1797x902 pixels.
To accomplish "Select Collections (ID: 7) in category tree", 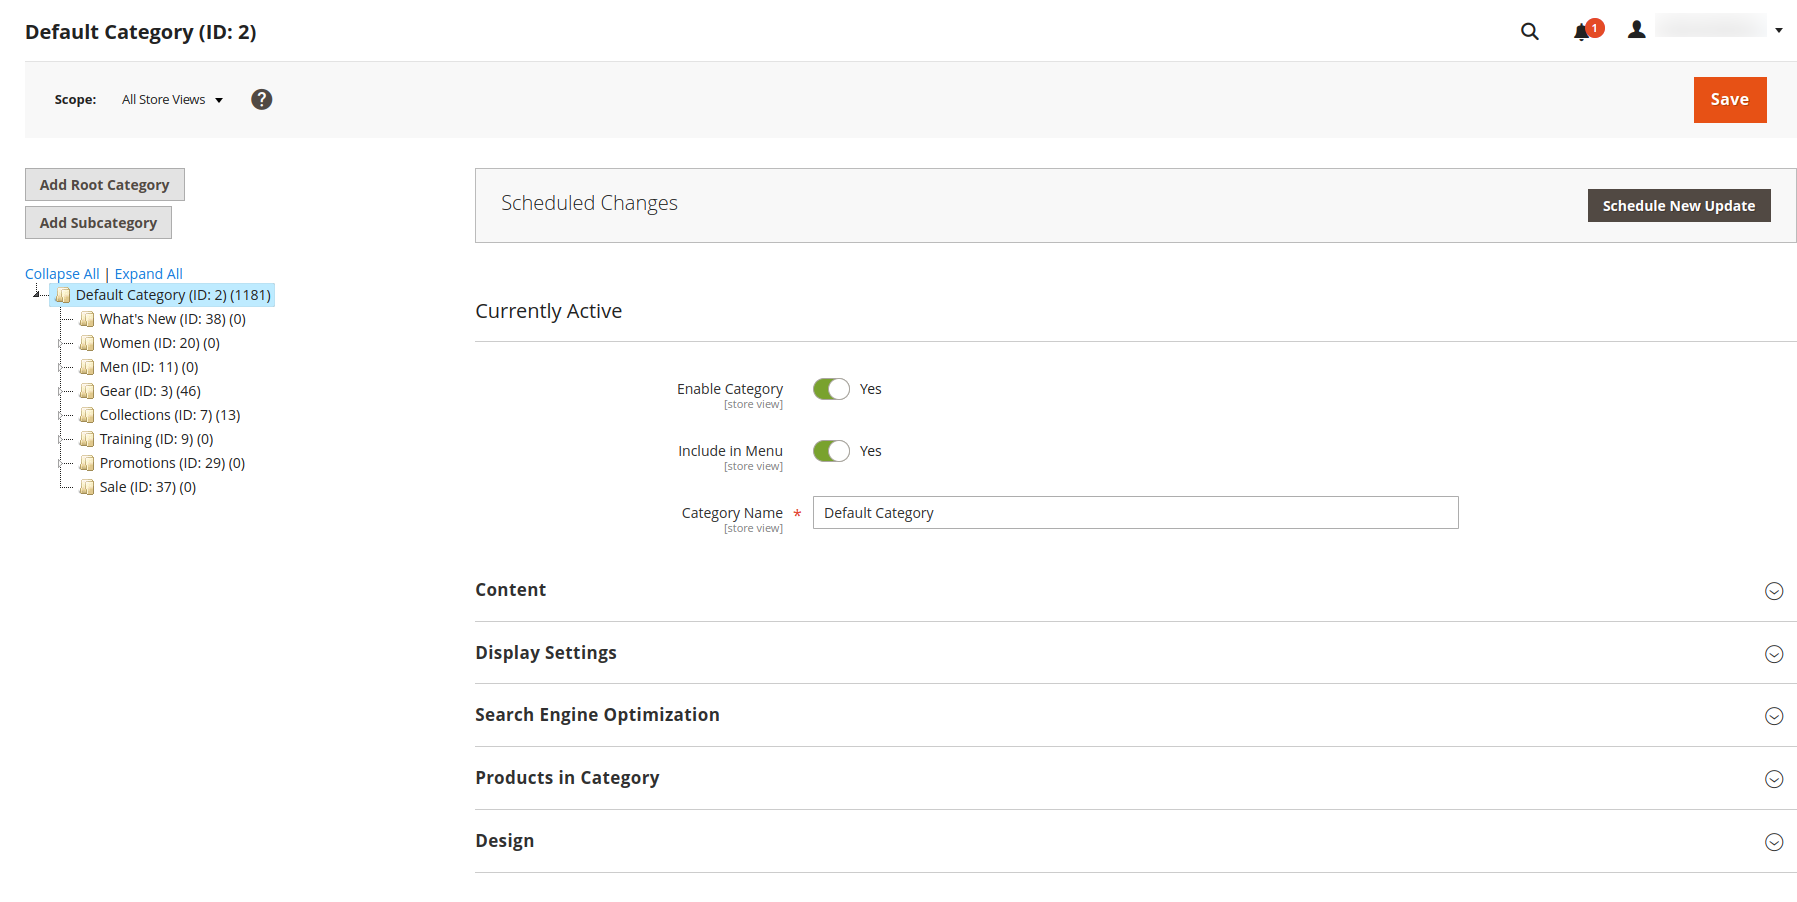I will 170,415.
